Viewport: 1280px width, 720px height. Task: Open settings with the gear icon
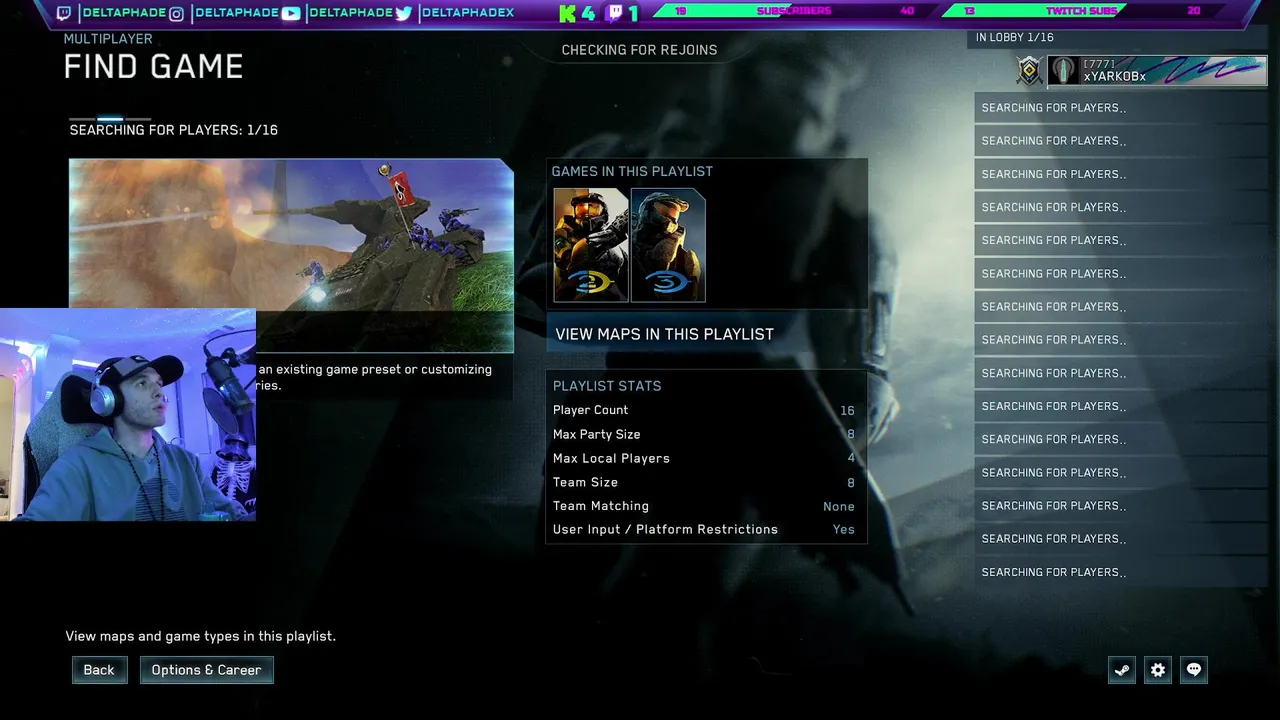[x=1158, y=670]
